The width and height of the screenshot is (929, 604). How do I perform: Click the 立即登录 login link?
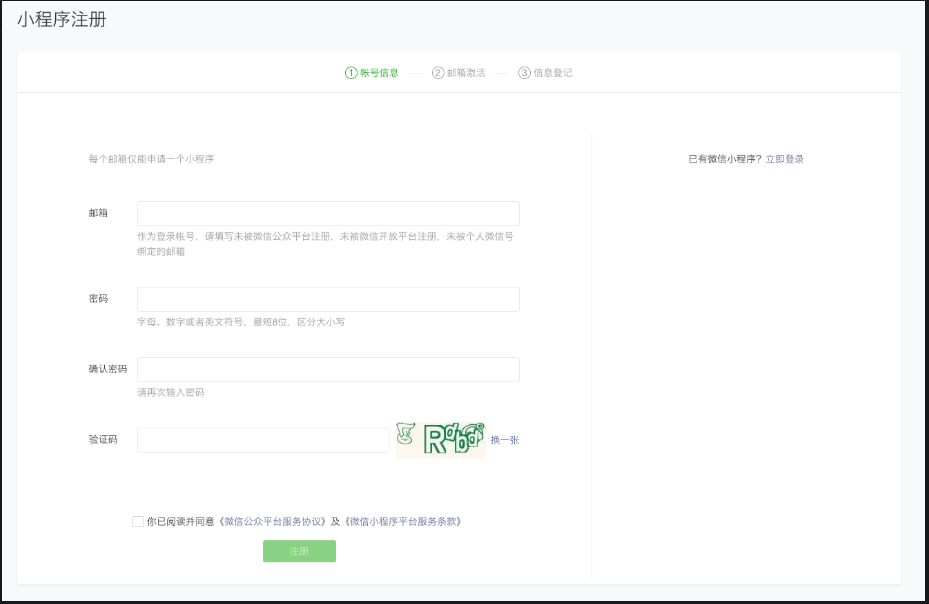(x=784, y=159)
